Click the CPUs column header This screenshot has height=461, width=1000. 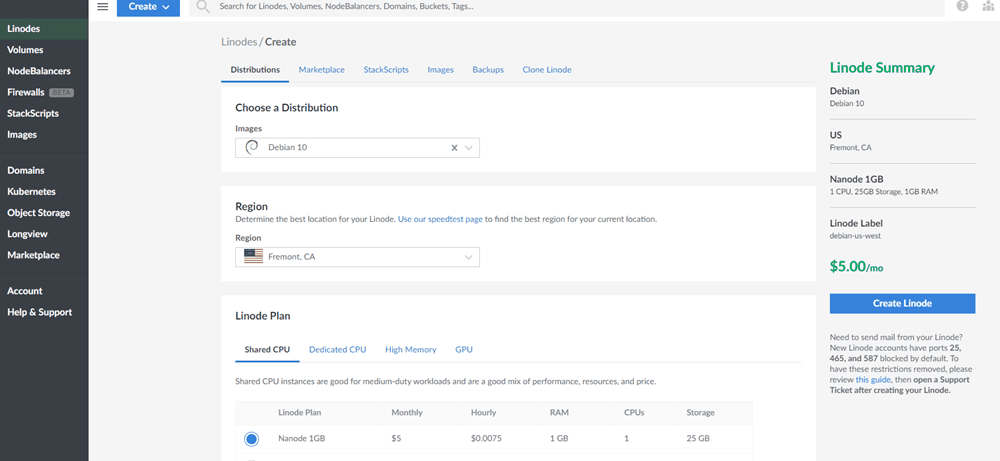(x=634, y=413)
